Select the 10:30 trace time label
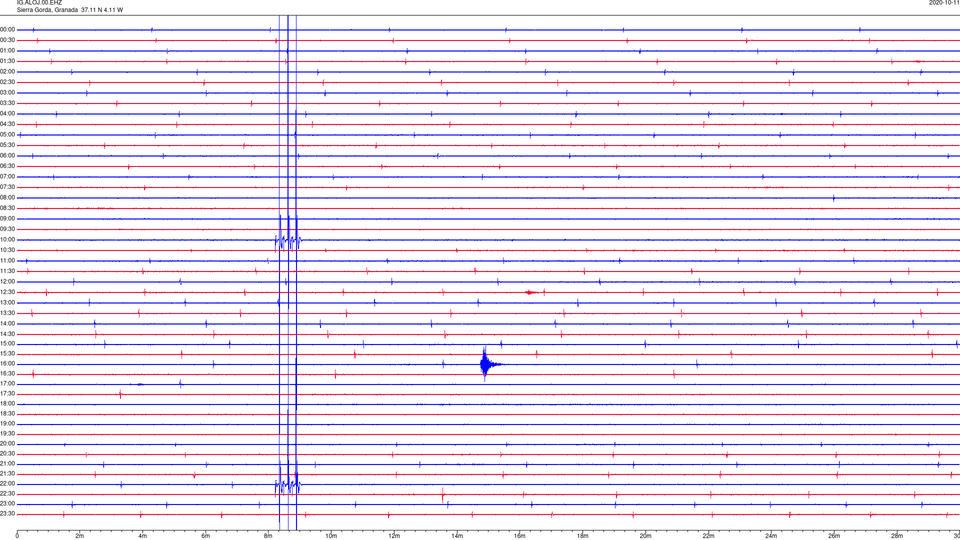 7,250
